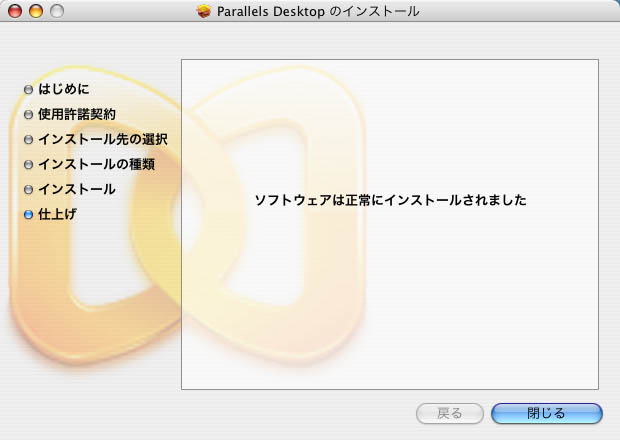Select the 仕上げ step label
Image resolution: width=620 pixels, height=440 pixels.
(x=57, y=214)
